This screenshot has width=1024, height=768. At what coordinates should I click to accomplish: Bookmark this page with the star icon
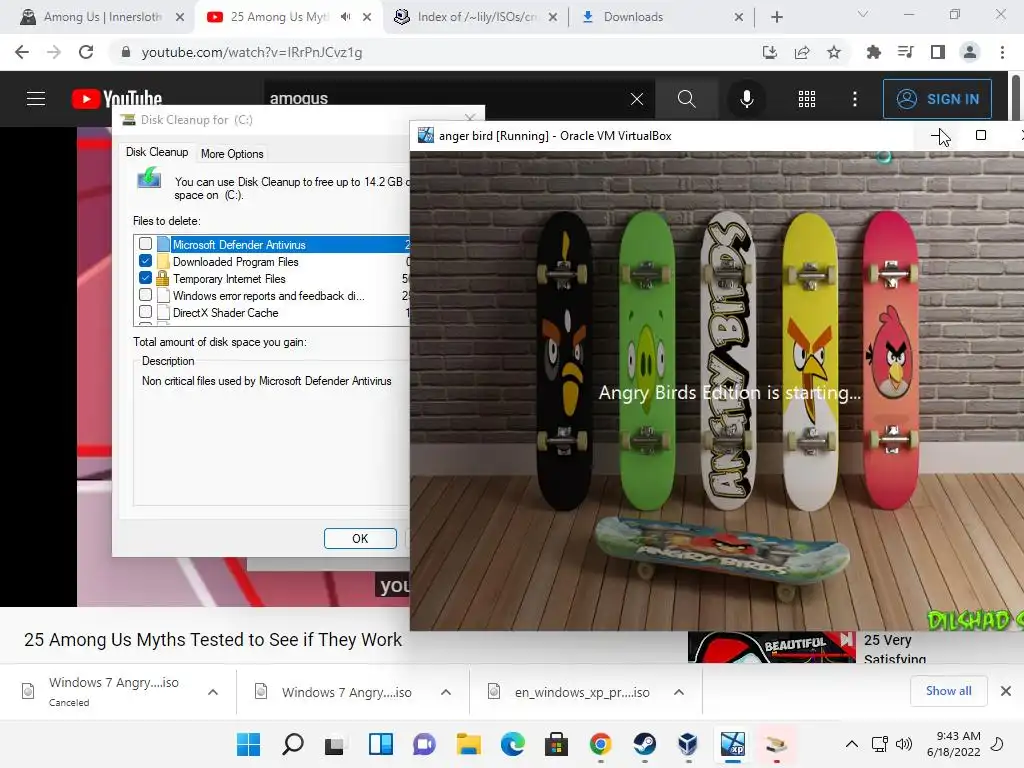click(834, 52)
